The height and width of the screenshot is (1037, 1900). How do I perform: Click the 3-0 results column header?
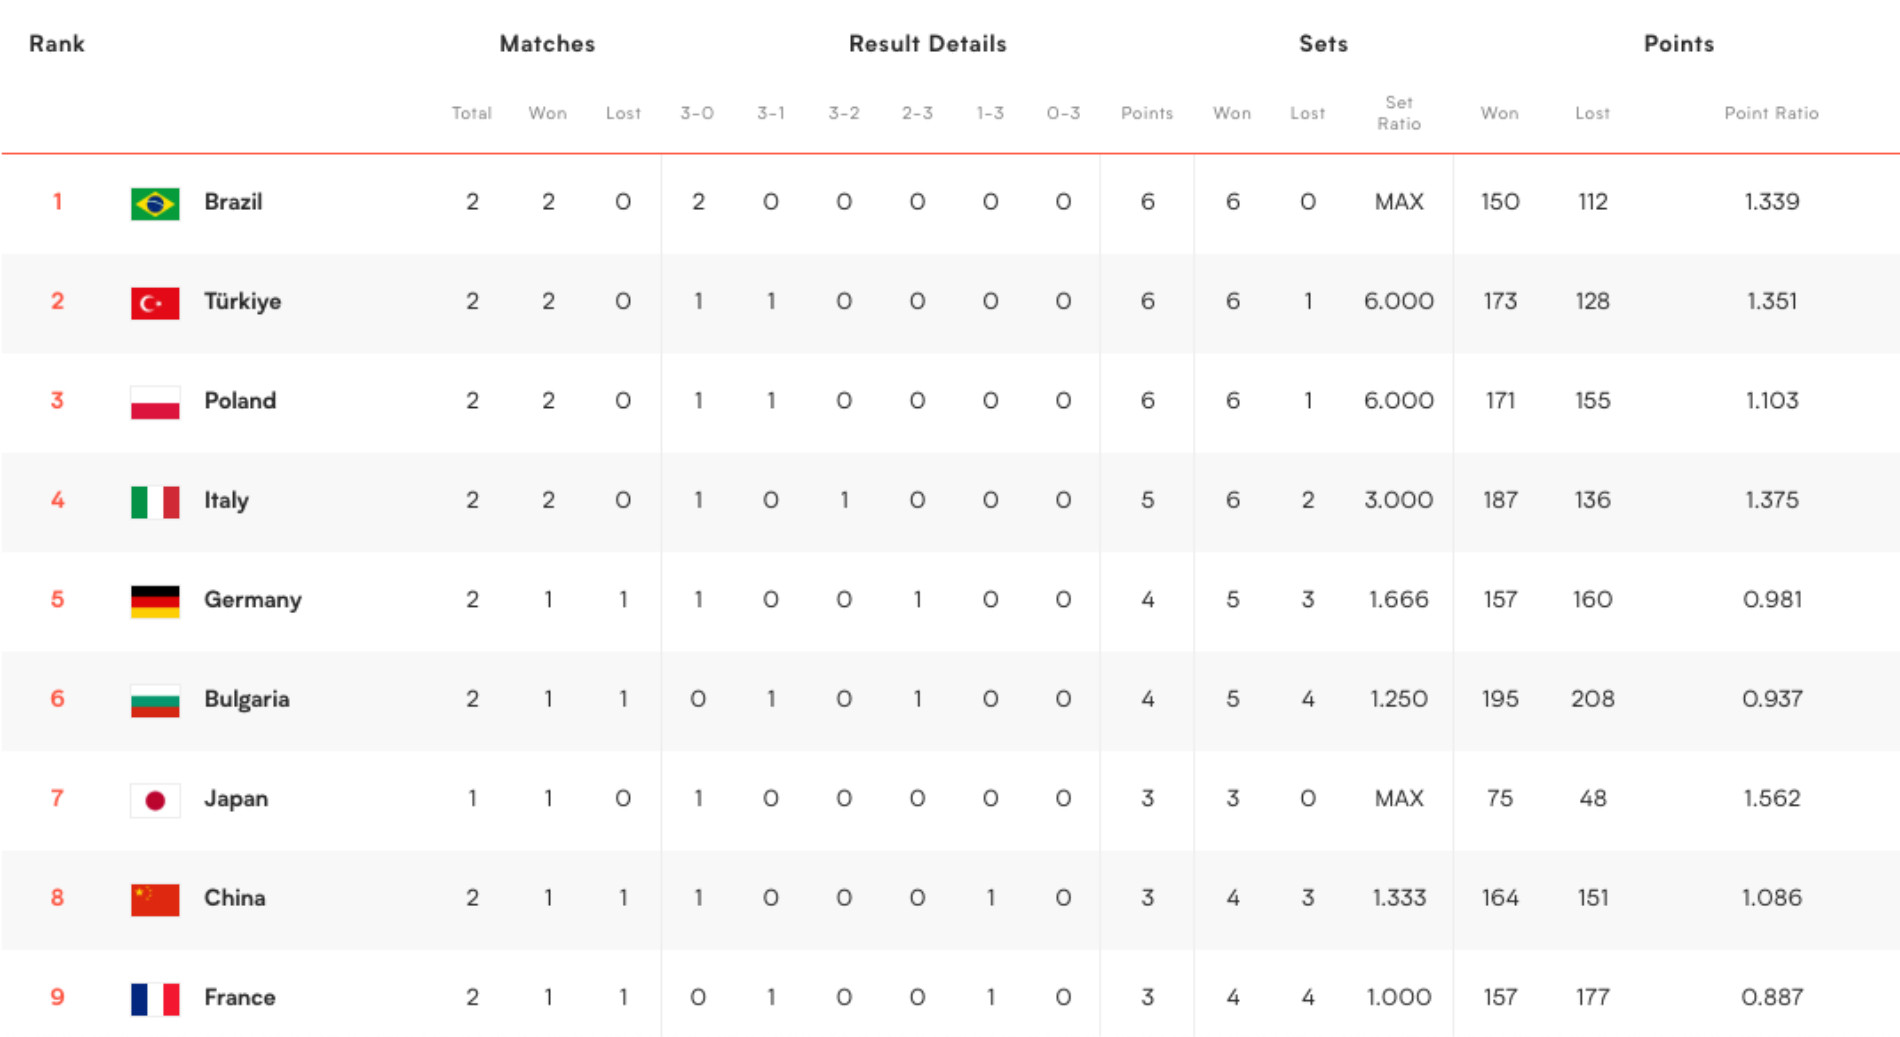(x=697, y=113)
